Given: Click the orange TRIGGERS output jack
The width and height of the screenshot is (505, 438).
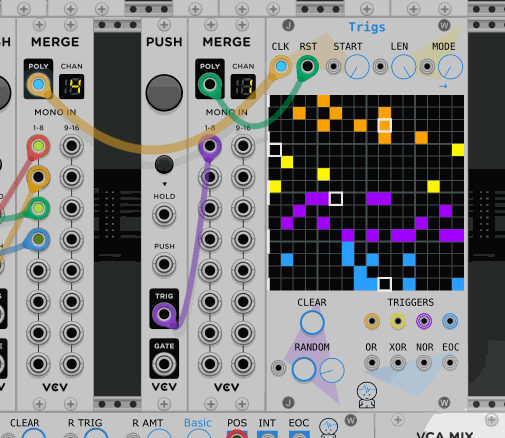Looking at the screenshot, I should 372,321.
